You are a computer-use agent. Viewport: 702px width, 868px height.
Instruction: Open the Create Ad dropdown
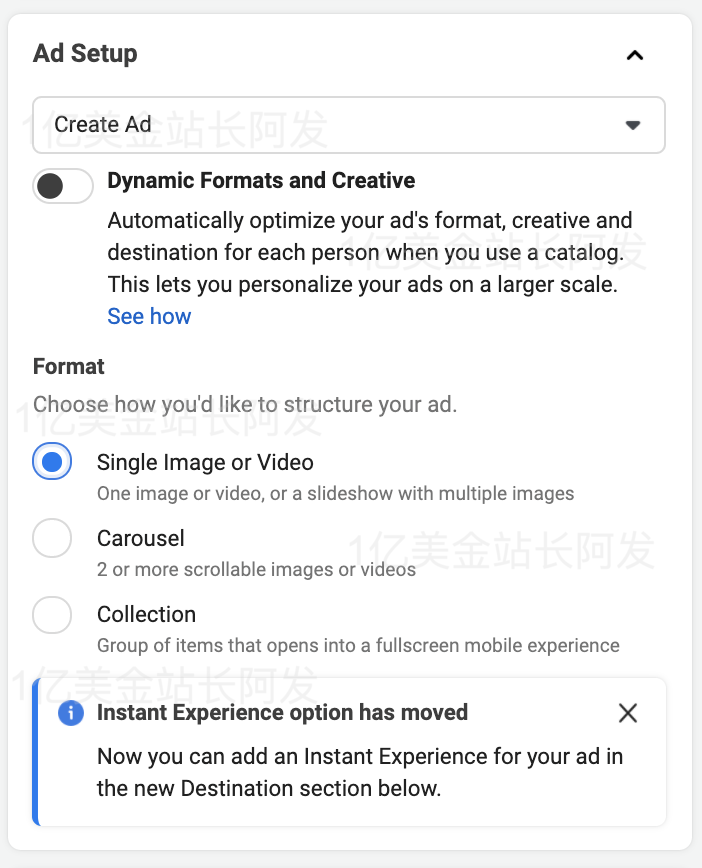(348, 125)
